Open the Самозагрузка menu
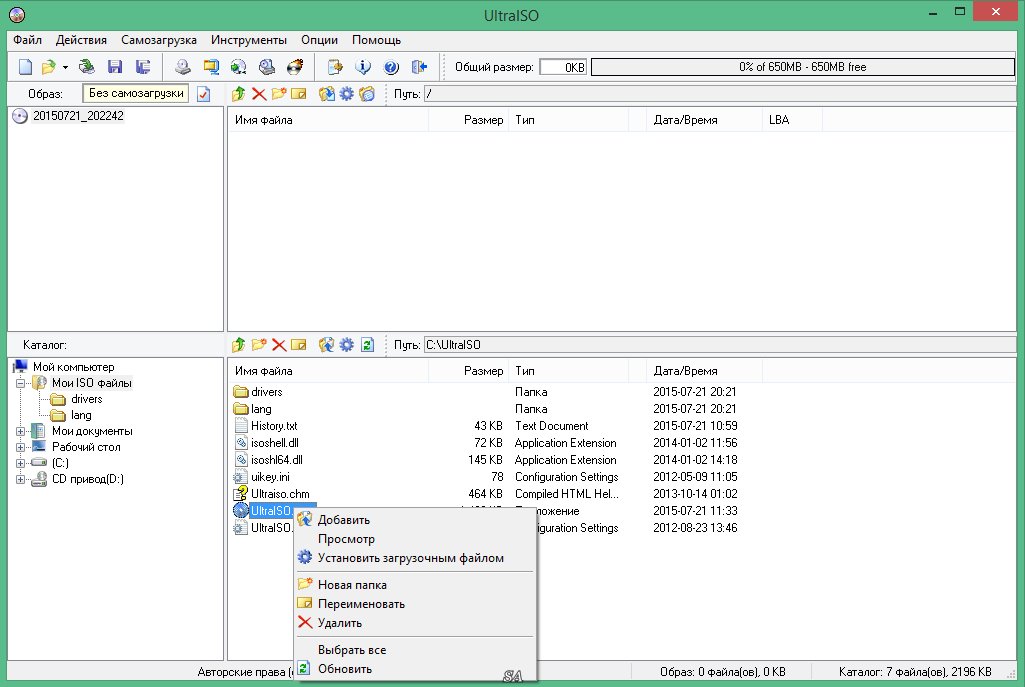The height and width of the screenshot is (687, 1025). pyautogui.click(x=159, y=40)
